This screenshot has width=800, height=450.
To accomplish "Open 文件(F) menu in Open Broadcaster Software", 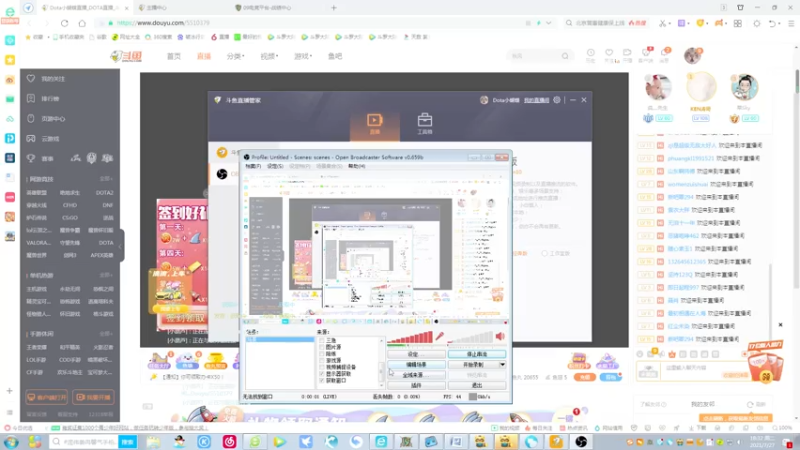I will 253,166.
